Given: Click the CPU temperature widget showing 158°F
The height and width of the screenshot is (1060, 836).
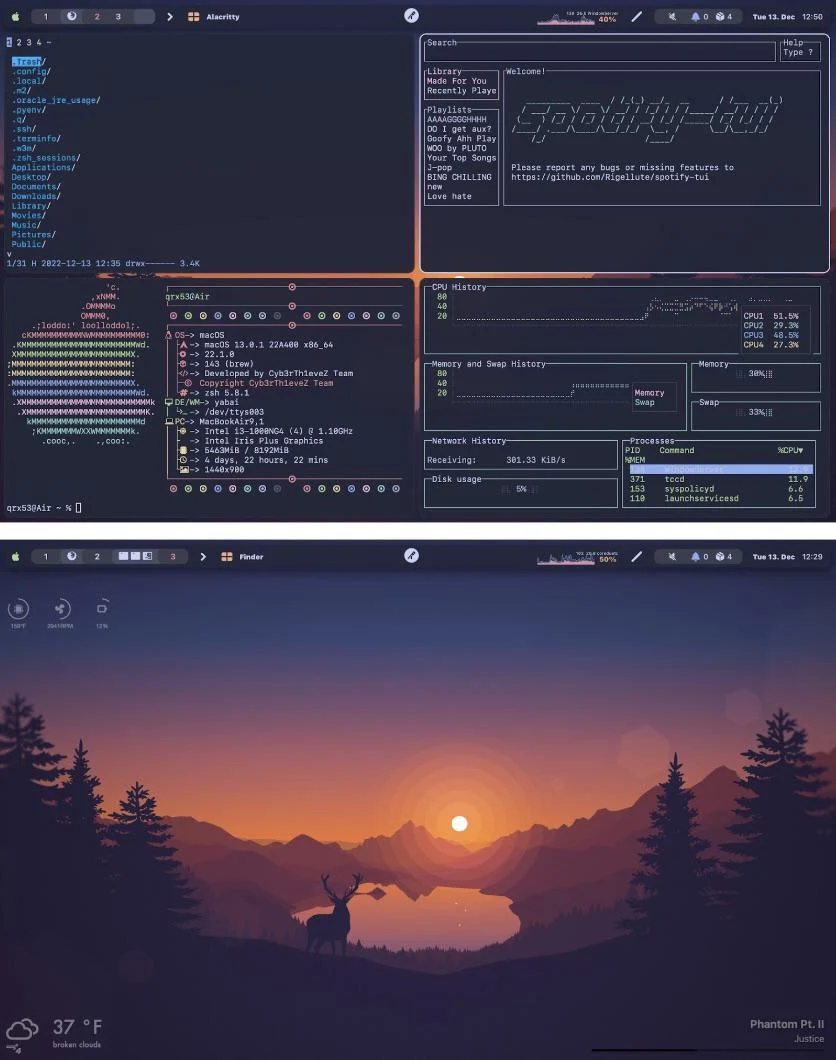Looking at the screenshot, I should (x=19, y=609).
